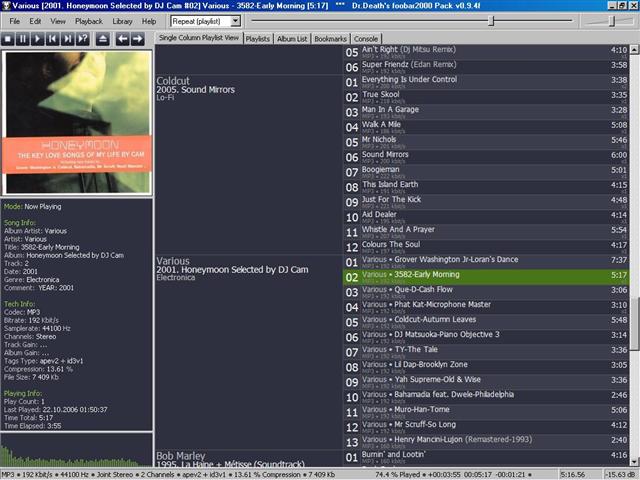
Task: Select track 'Colours The Soul'
Action: point(486,247)
